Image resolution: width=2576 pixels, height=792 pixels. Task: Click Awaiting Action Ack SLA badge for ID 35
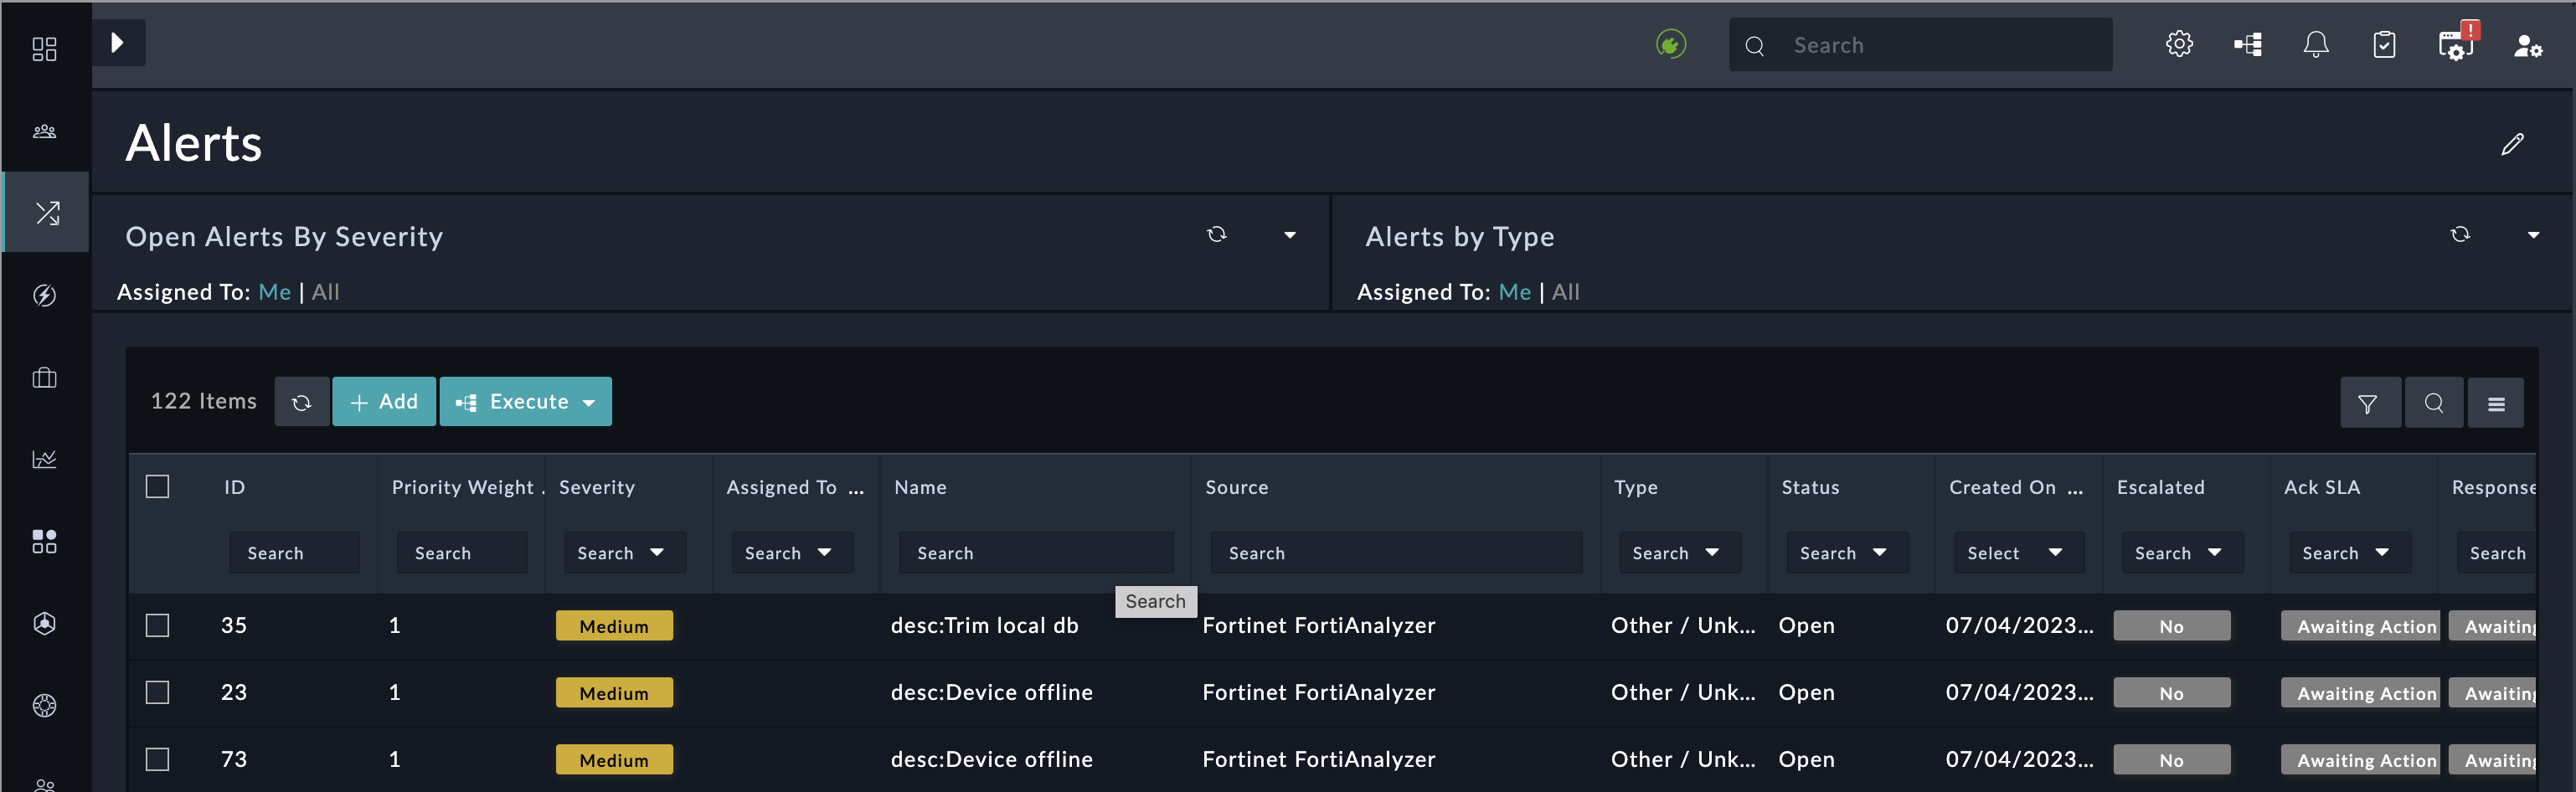tap(2360, 626)
